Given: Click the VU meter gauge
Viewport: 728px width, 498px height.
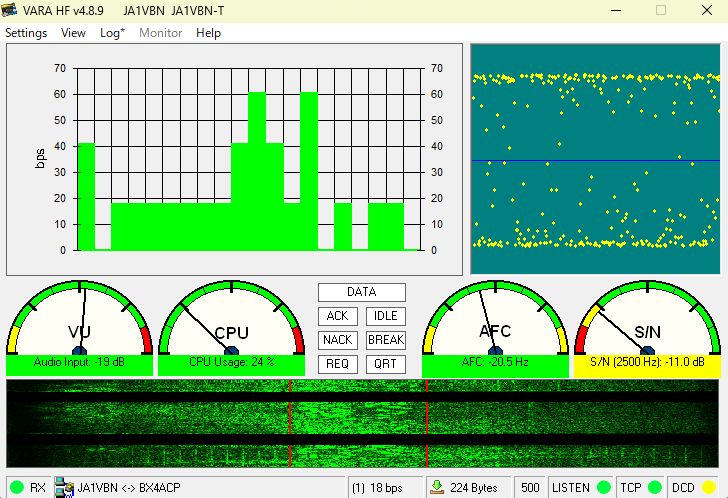Looking at the screenshot, I should pyautogui.click(x=79, y=318).
